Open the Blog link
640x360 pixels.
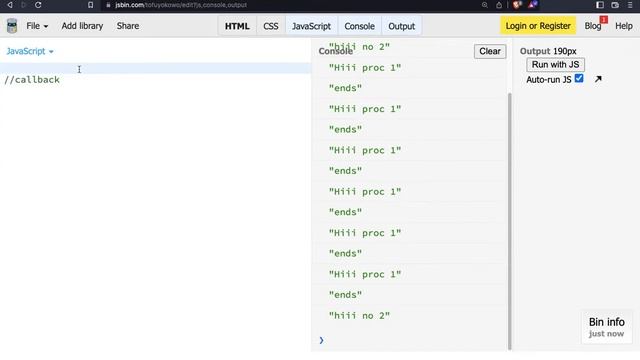[593, 26]
